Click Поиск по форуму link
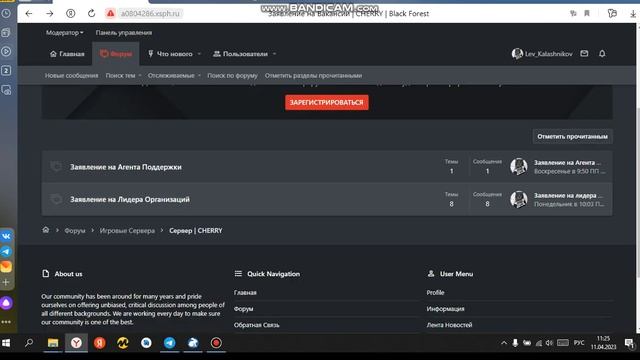The width and height of the screenshot is (640, 360). (x=232, y=76)
